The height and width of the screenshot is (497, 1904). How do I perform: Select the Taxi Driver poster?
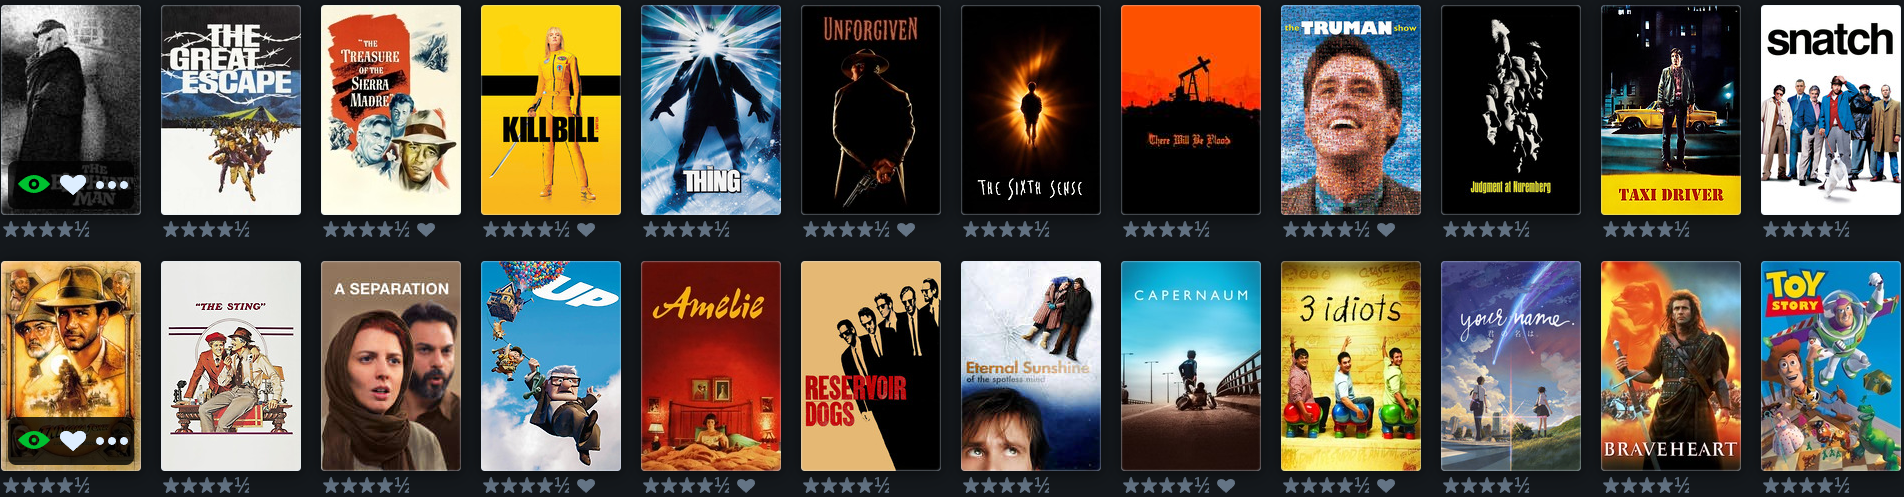pos(1671,110)
